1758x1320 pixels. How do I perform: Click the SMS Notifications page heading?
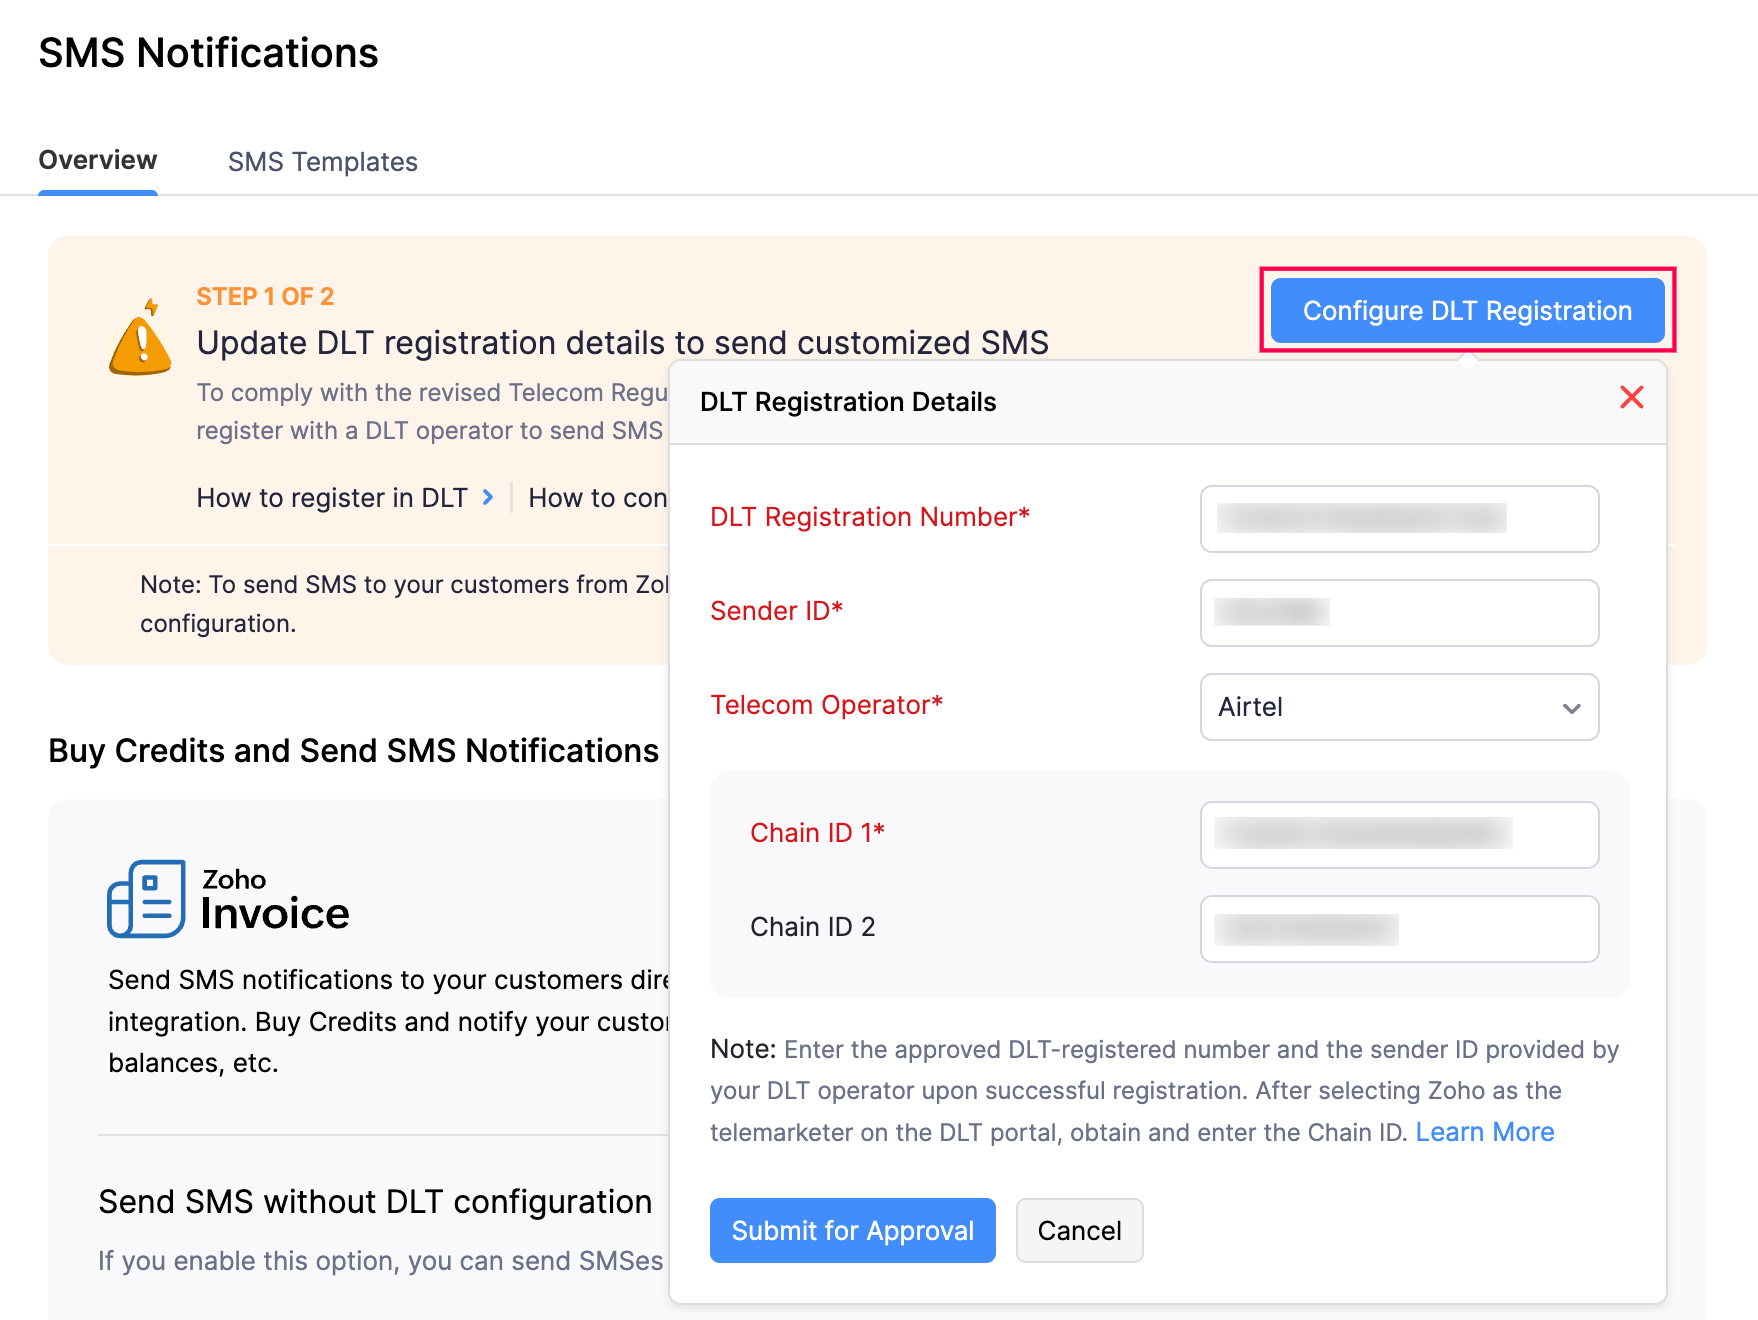pyautogui.click(x=208, y=53)
